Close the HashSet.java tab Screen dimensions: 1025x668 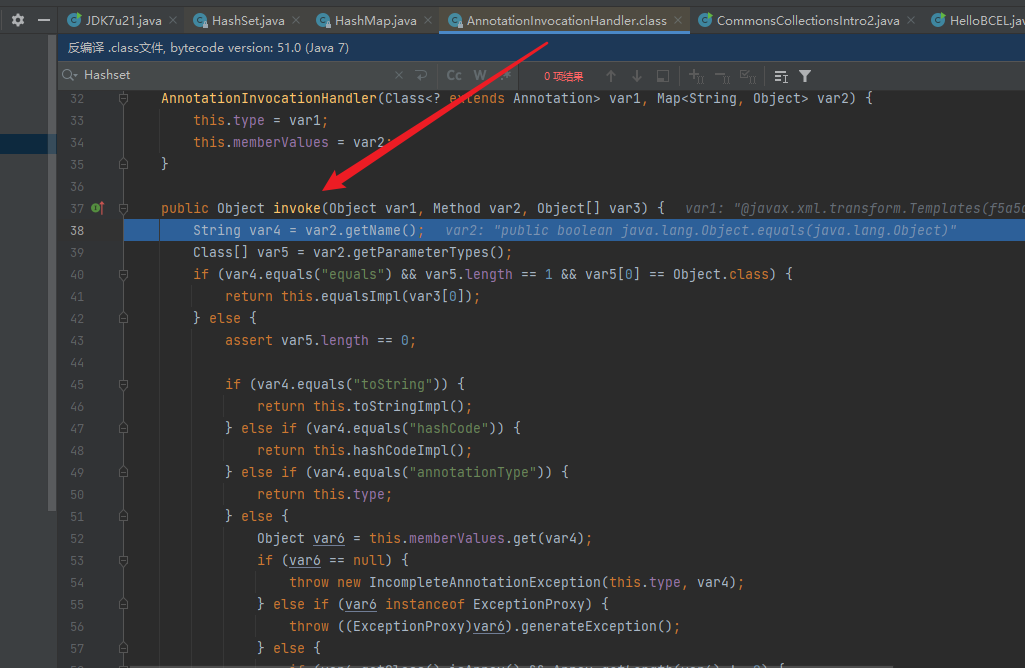(x=296, y=20)
